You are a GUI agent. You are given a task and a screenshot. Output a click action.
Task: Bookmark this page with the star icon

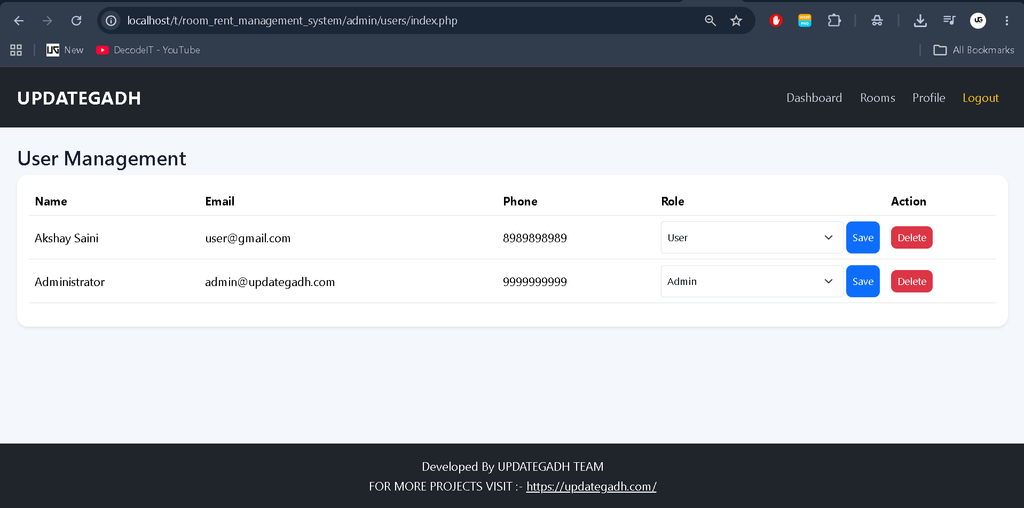[736, 21]
